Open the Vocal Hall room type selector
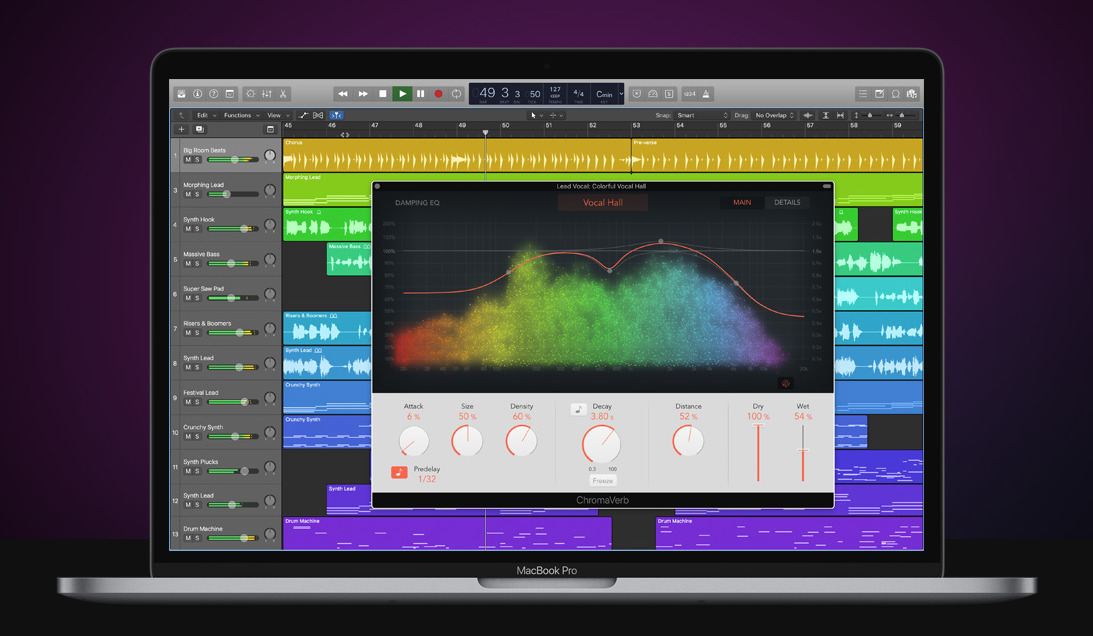The height and width of the screenshot is (636, 1093). point(603,202)
